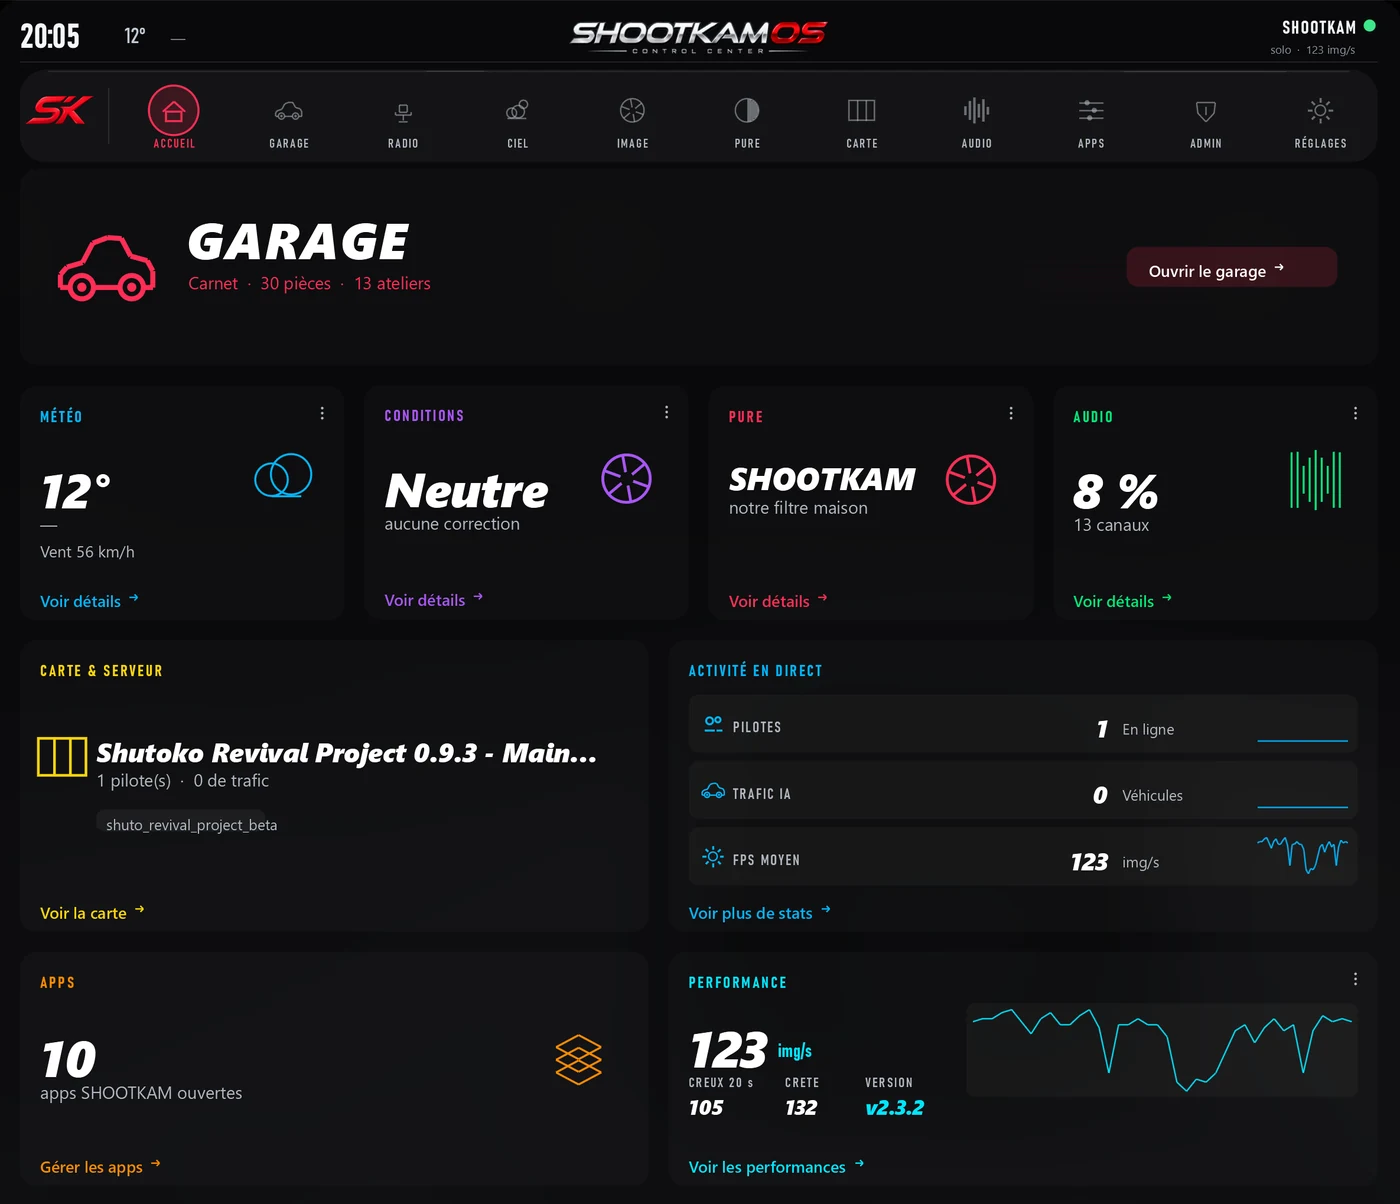Click the FPS Moyen sun icon
This screenshot has height=1204, width=1400.
(713, 857)
